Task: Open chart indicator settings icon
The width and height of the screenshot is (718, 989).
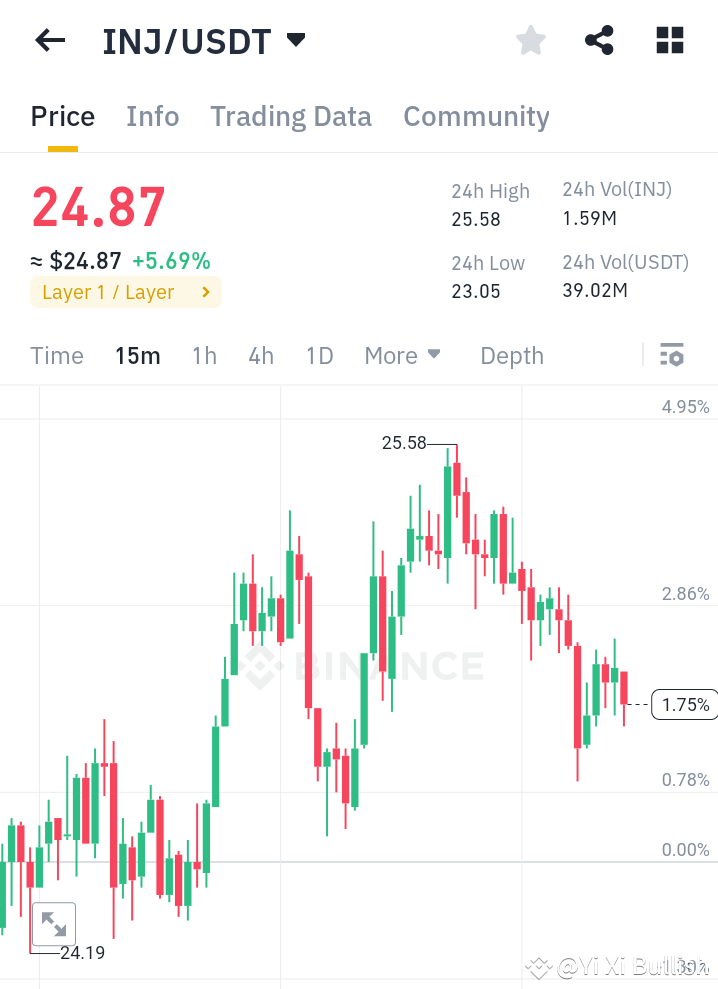Action: [671, 355]
